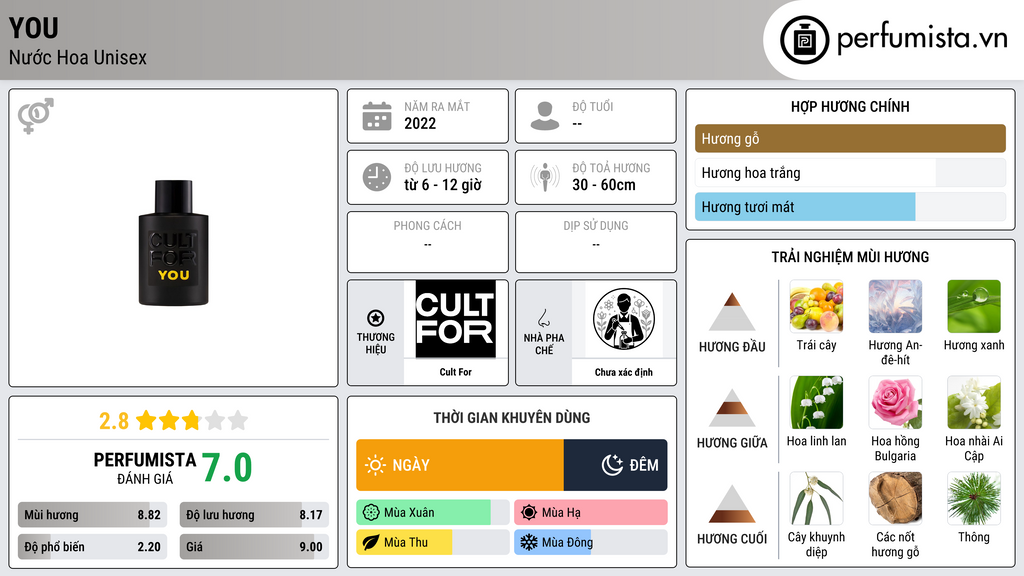Click the 2.8 user rating number
Screen dimensions: 1024x576
(x=114, y=421)
